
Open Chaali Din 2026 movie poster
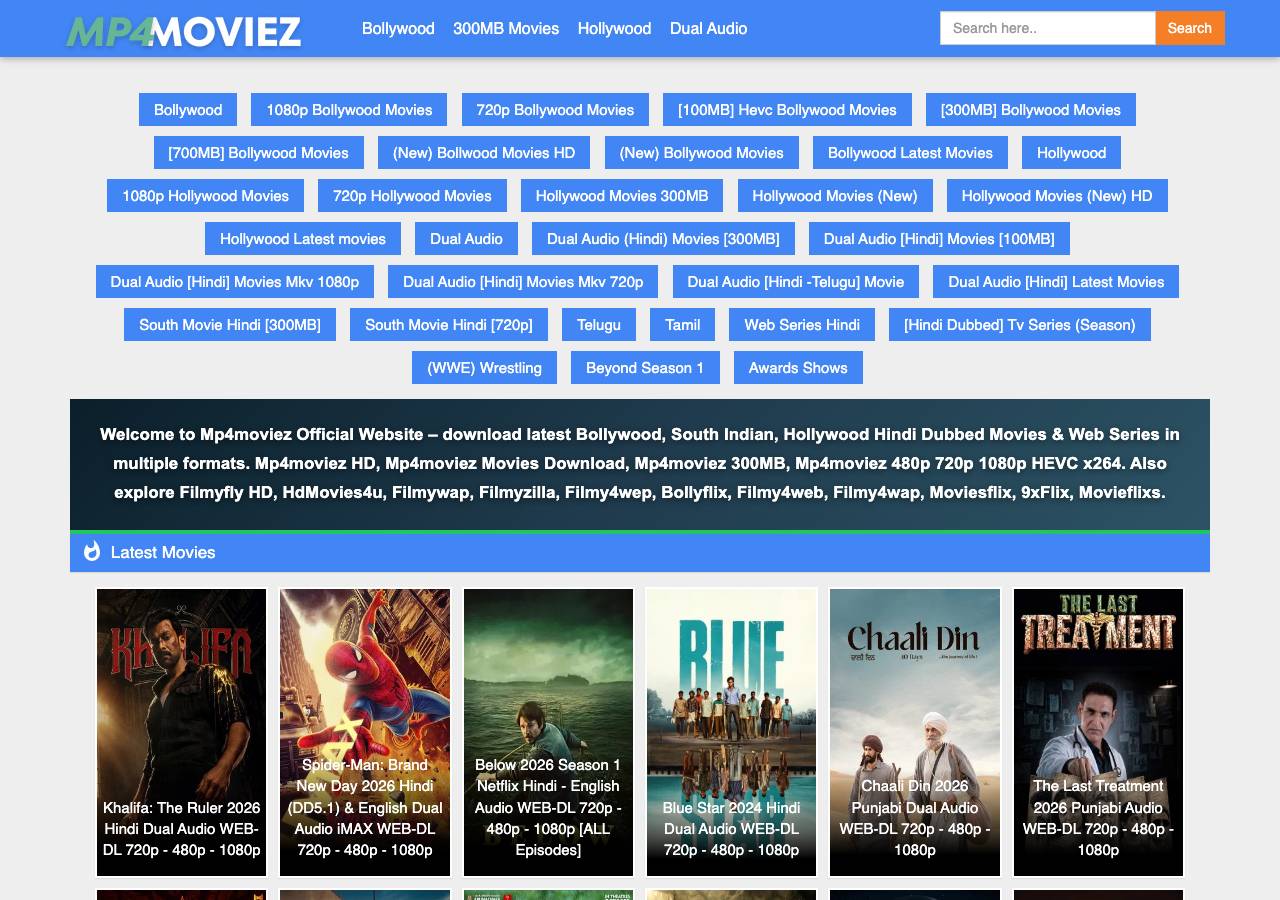pos(915,732)
